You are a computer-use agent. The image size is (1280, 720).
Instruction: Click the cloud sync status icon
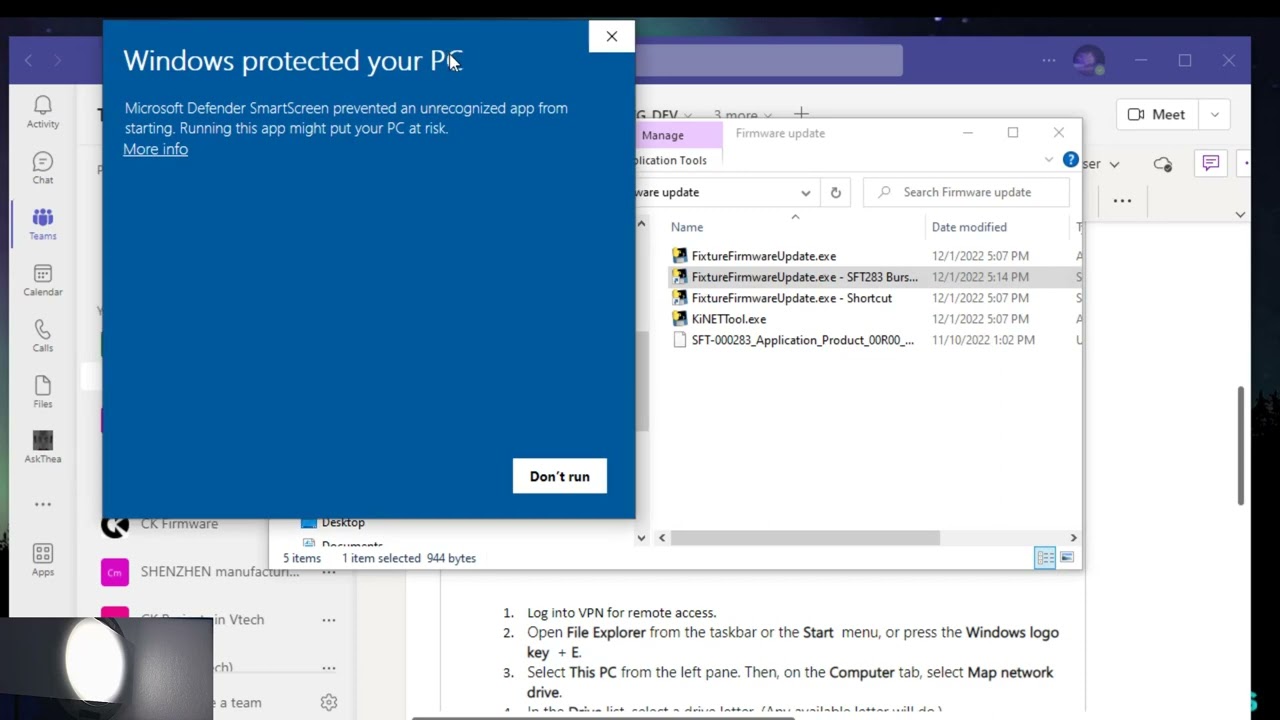(x=1162, y=163)
